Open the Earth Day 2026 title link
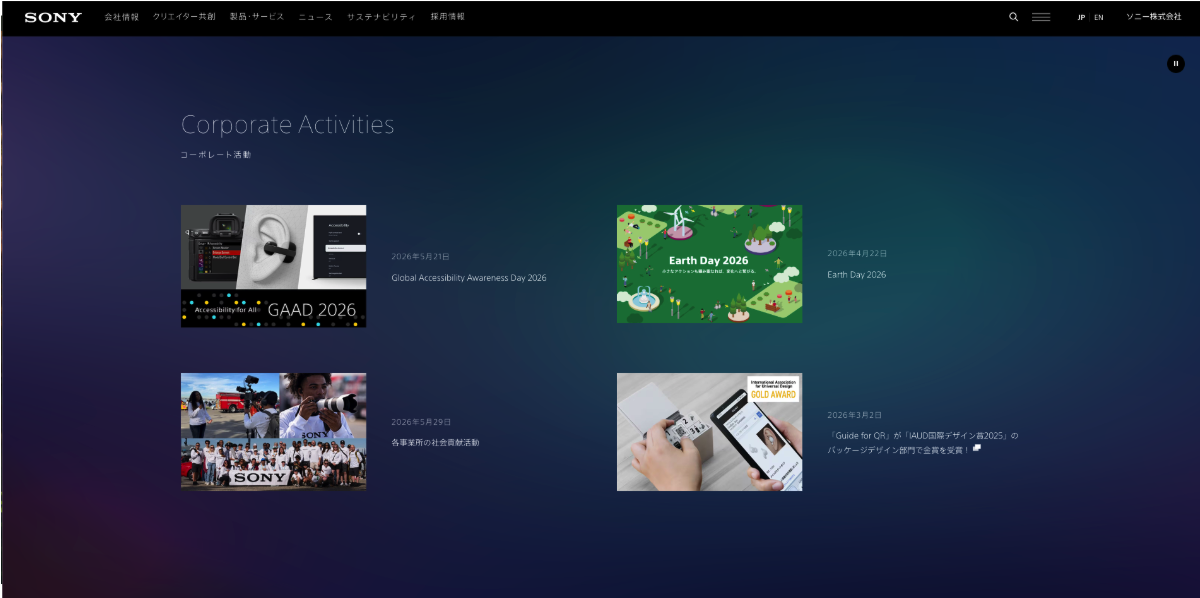1200x598 pixels. 857,274
